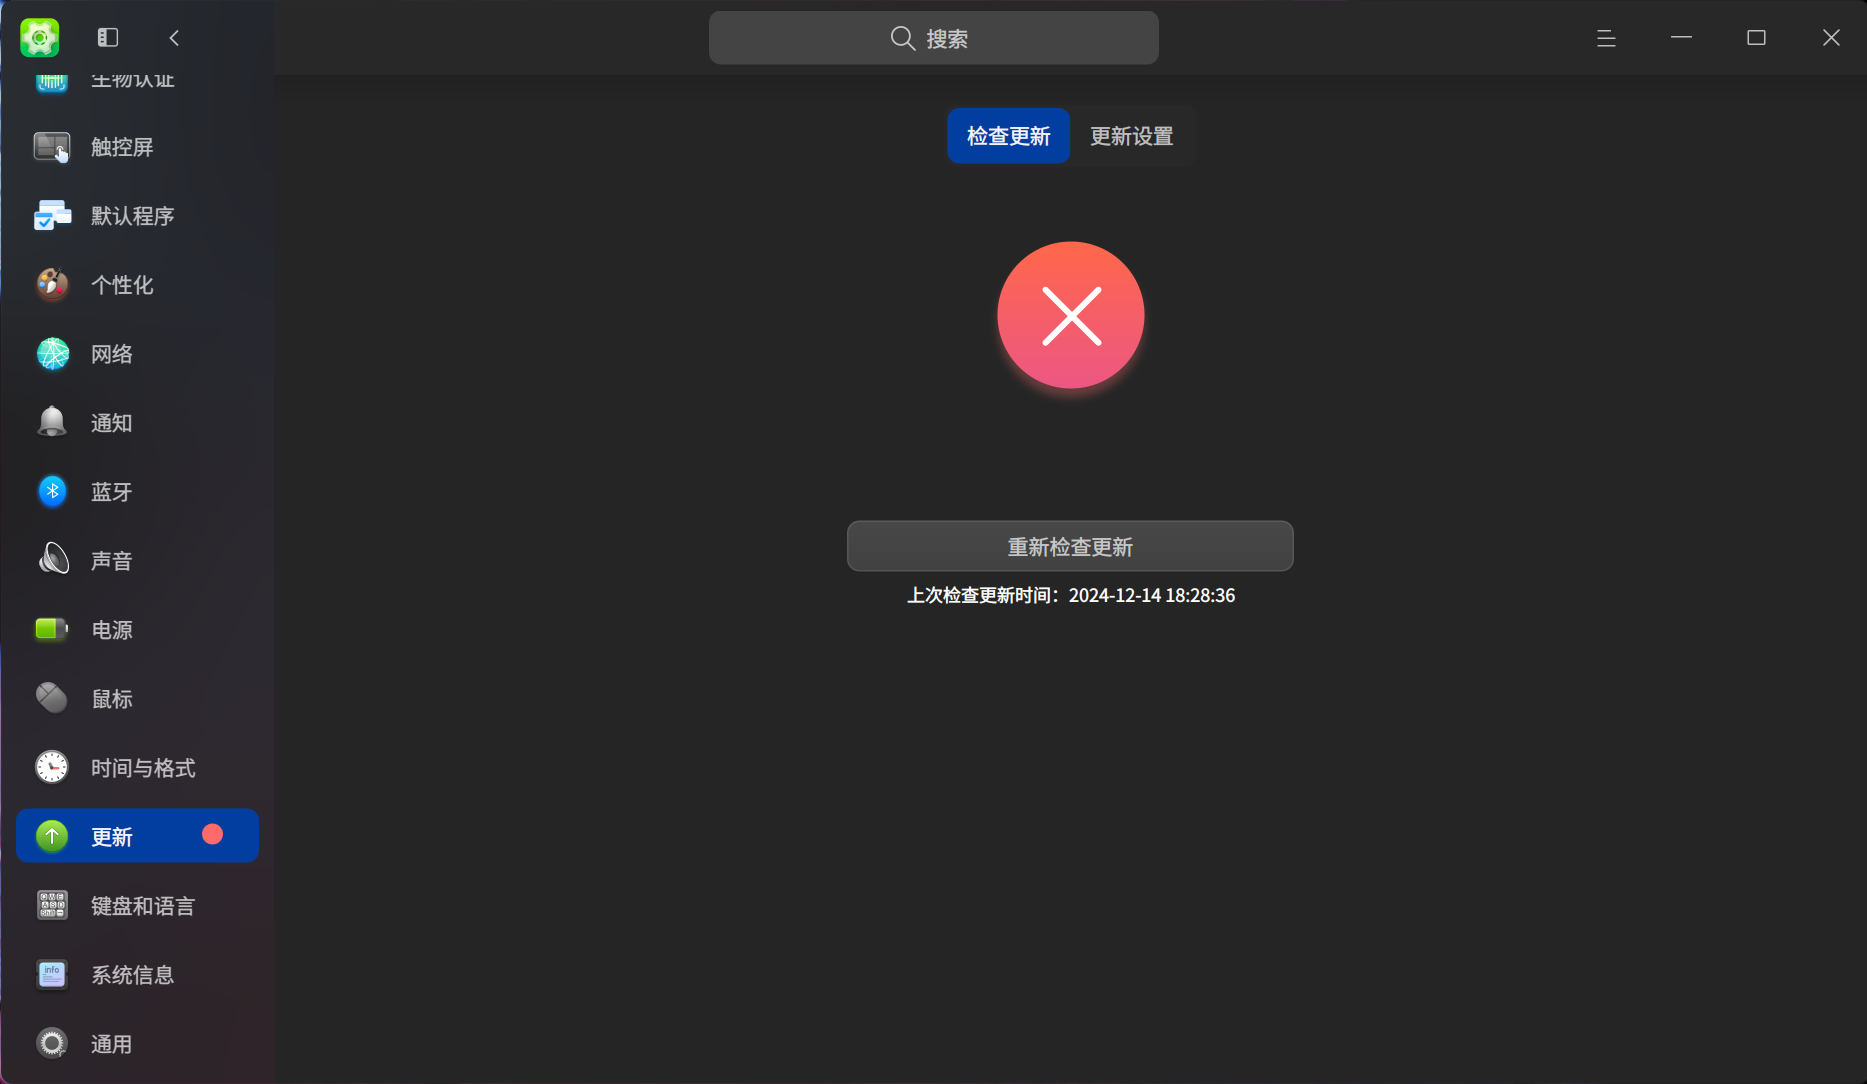The image size is (1867, 1084).
Task: Collapse navigation with back arrow
Action: point(173,37)
